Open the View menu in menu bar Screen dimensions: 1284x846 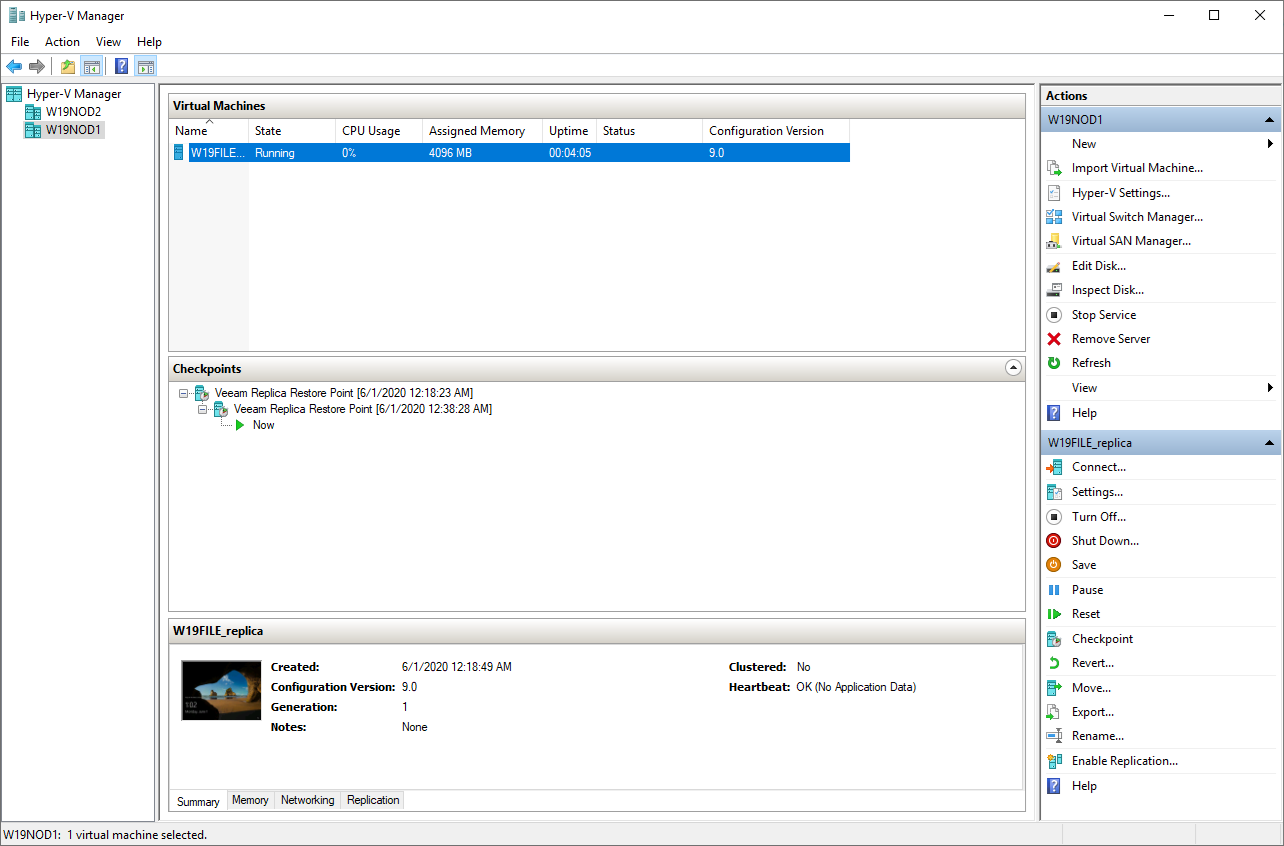pos(108,42)
